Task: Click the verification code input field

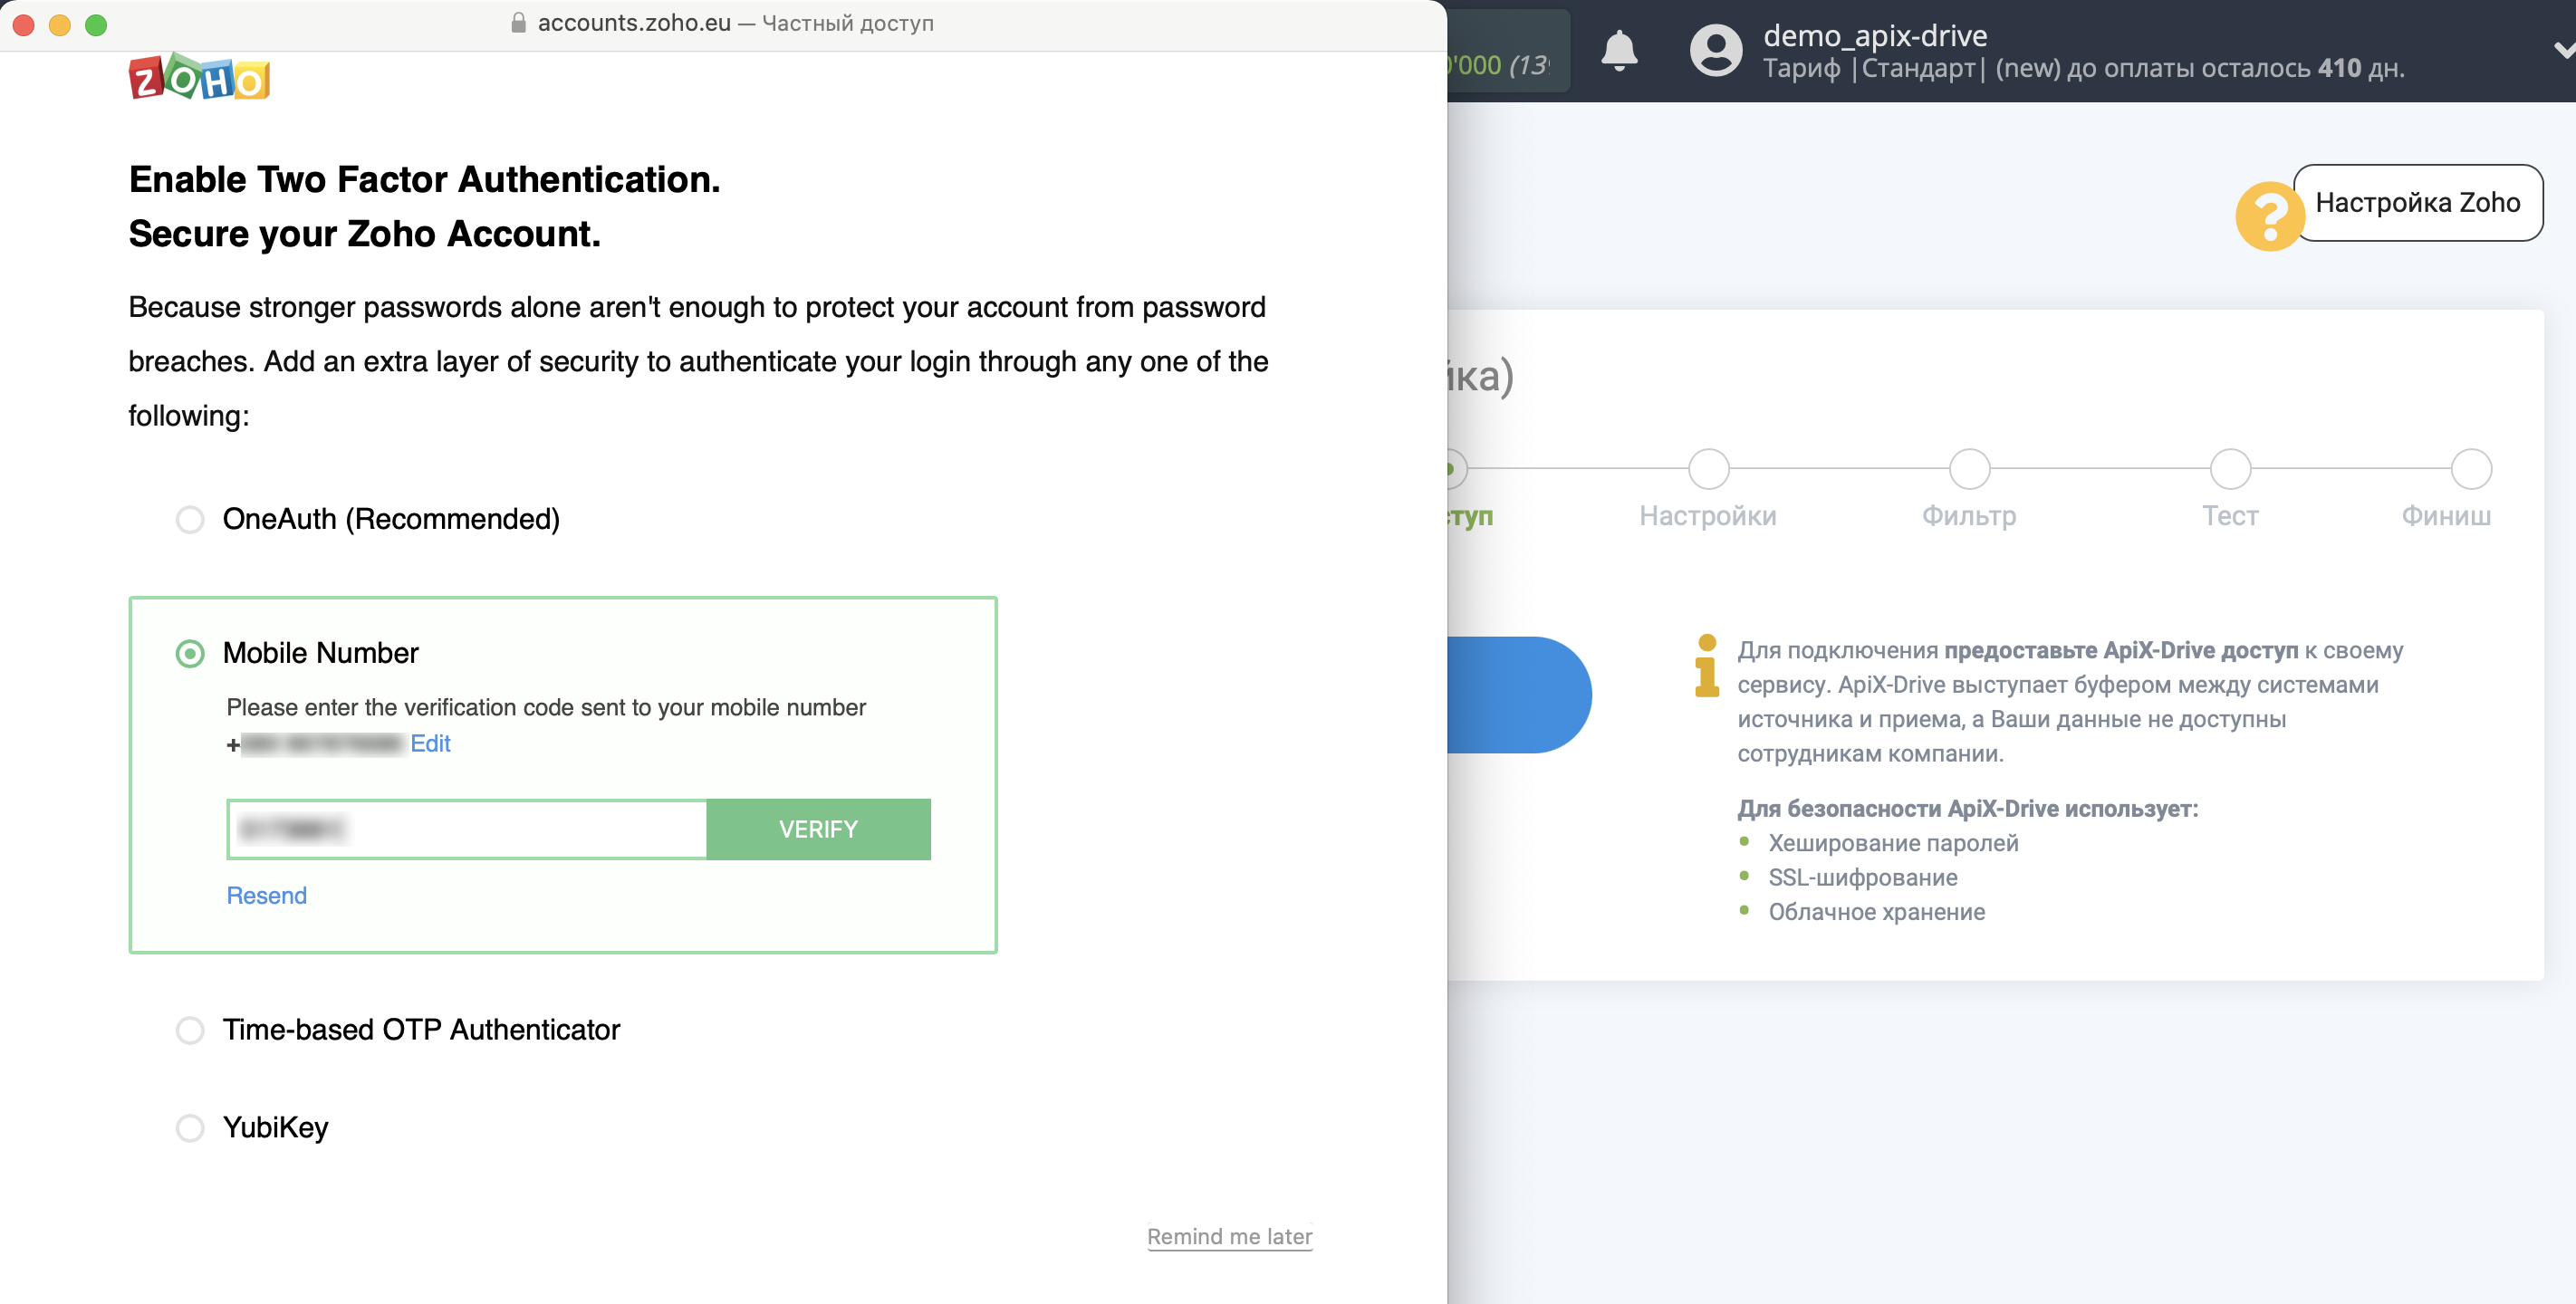Action: 469,827
